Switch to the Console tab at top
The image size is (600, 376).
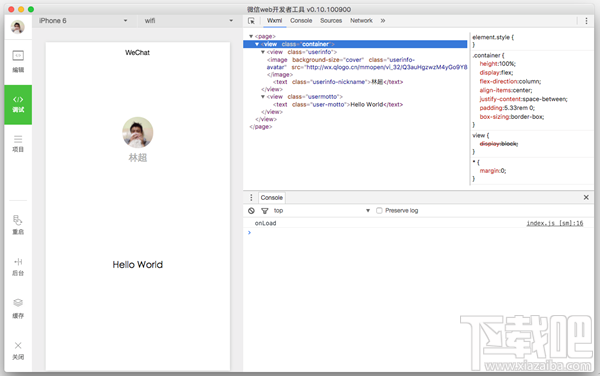pos(301,21)
